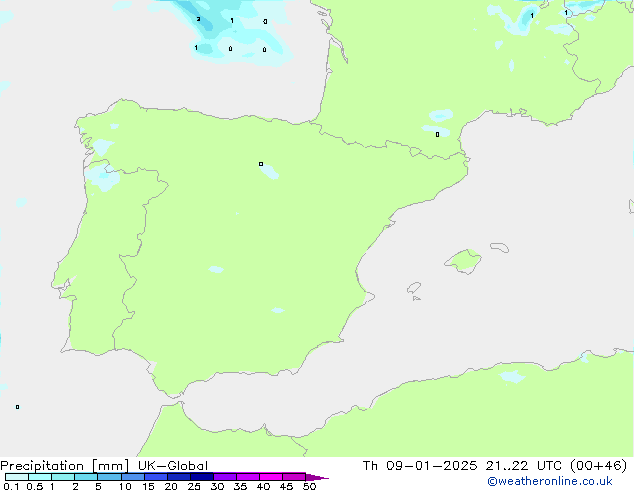The width and height of the screenshot is (634, 490).
Task: Click the arrow tip for values above 50
Action: 317,477
